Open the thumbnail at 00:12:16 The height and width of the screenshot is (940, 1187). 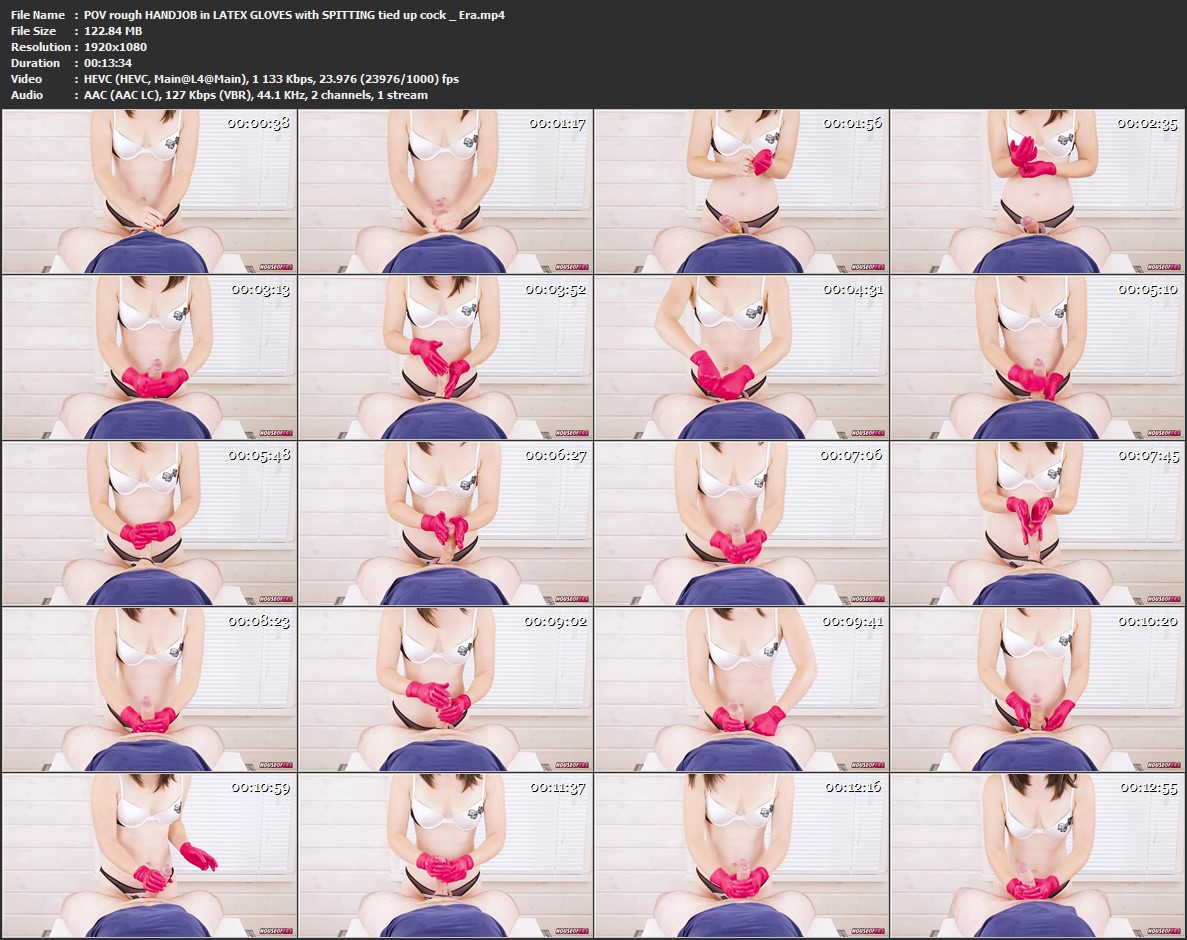coord(741,855)
